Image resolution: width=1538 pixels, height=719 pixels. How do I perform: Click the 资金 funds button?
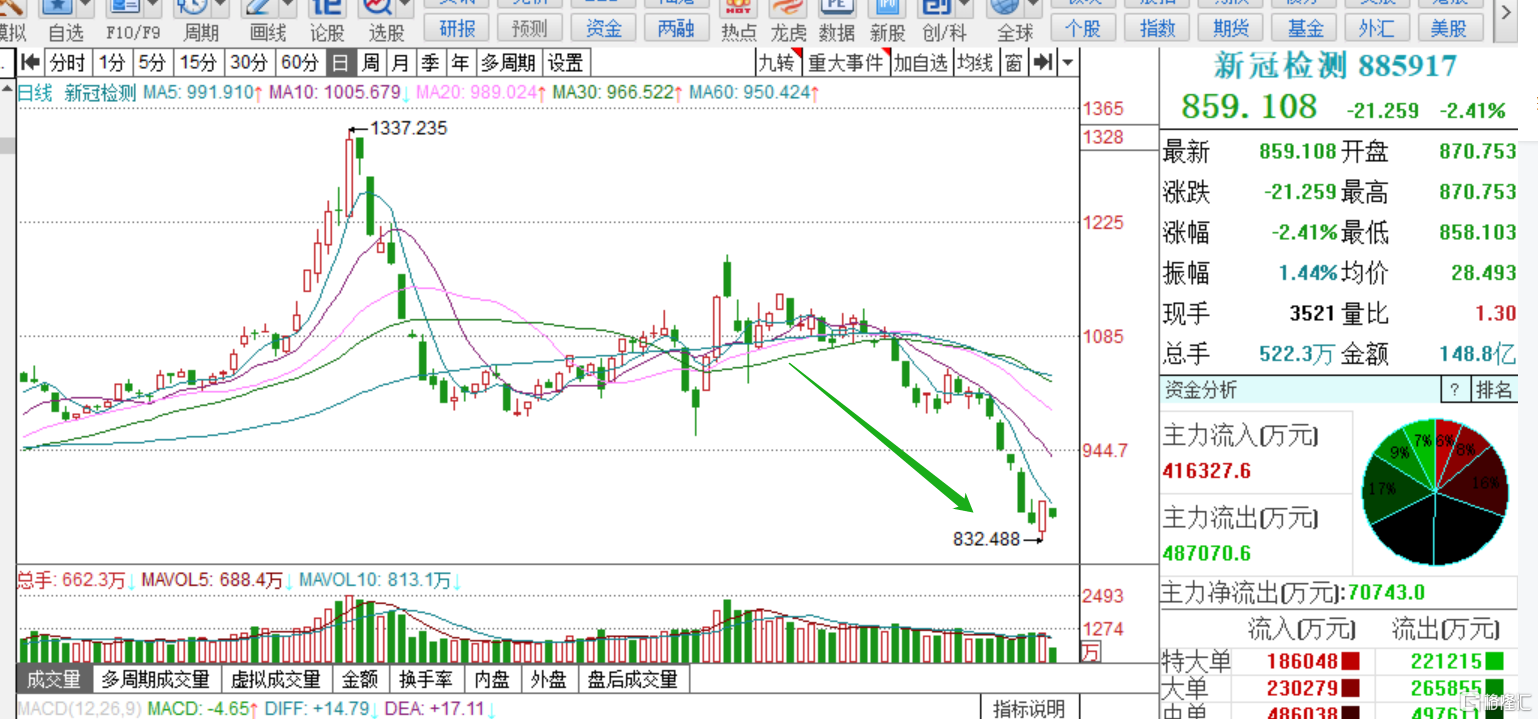click(603, 28)
